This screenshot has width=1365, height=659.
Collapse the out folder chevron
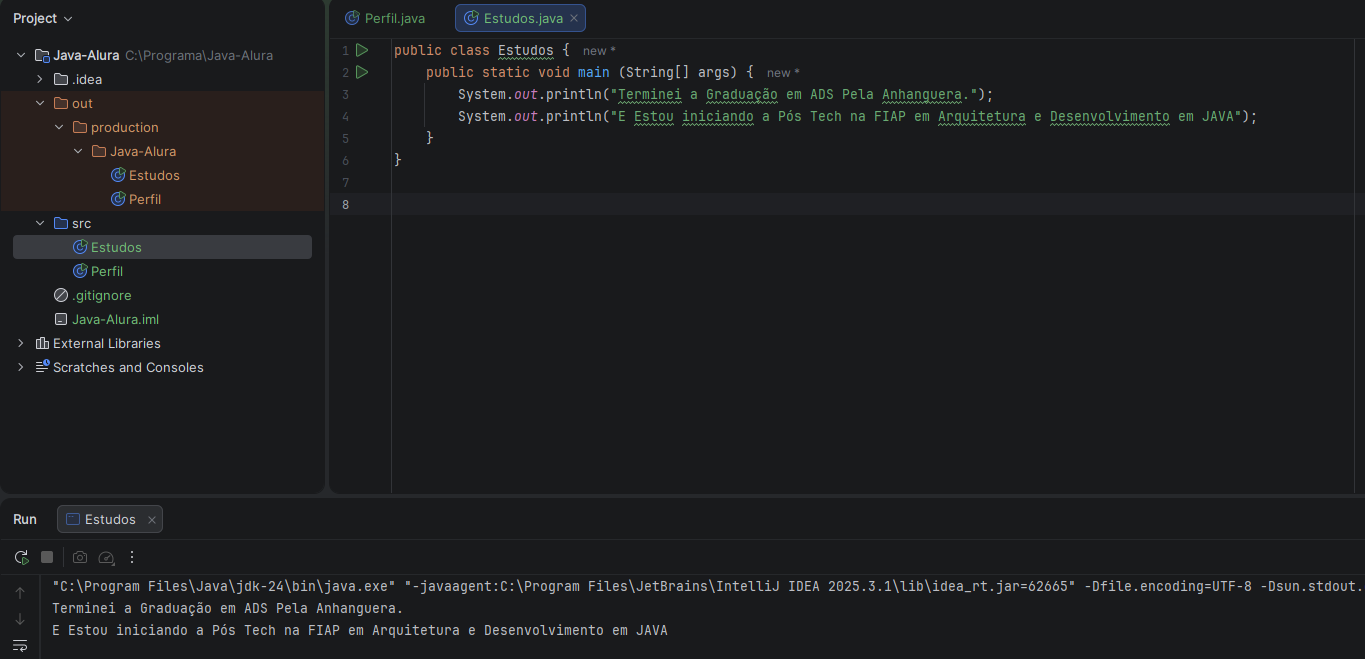40,103
